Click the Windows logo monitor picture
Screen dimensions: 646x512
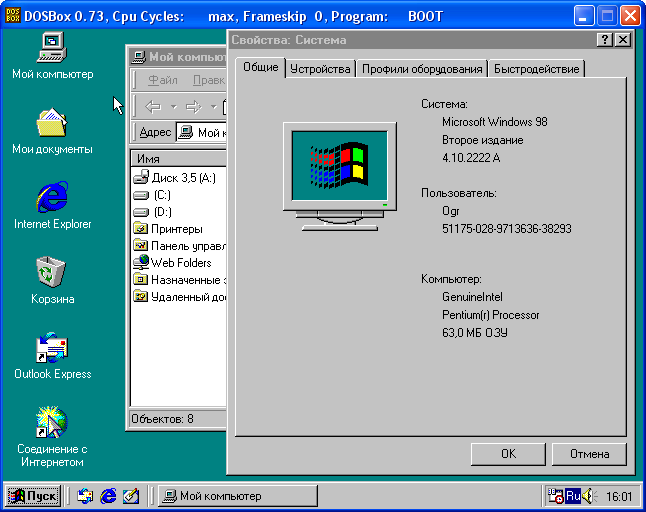point(339,176)
